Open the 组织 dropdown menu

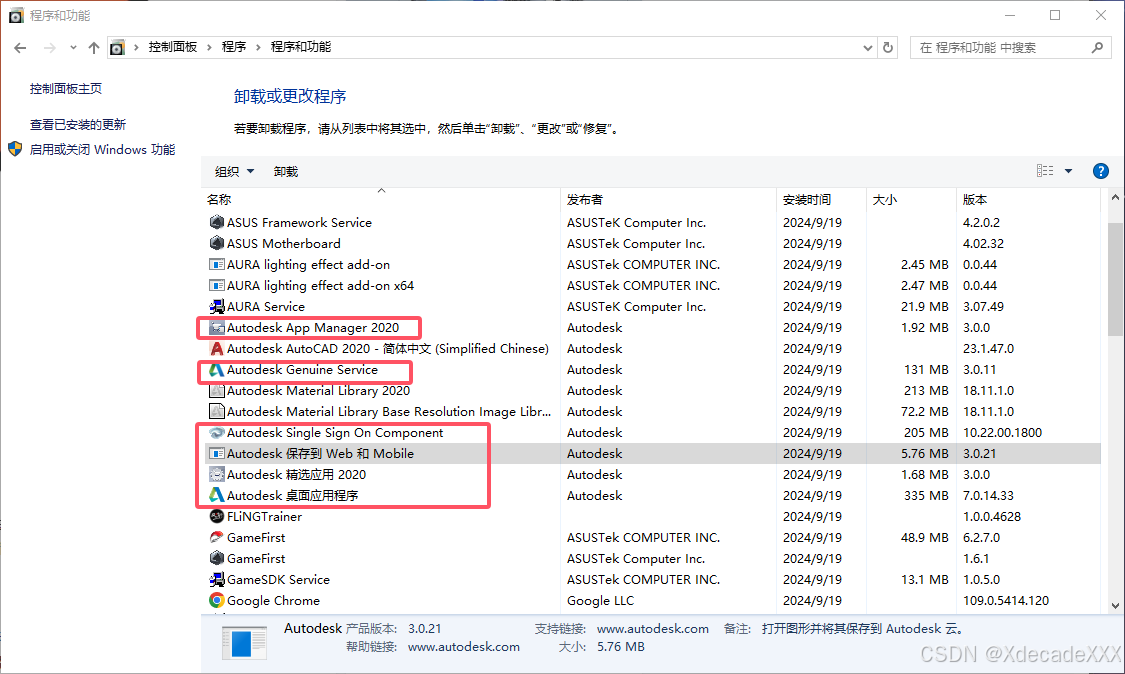tap(235, 172)
